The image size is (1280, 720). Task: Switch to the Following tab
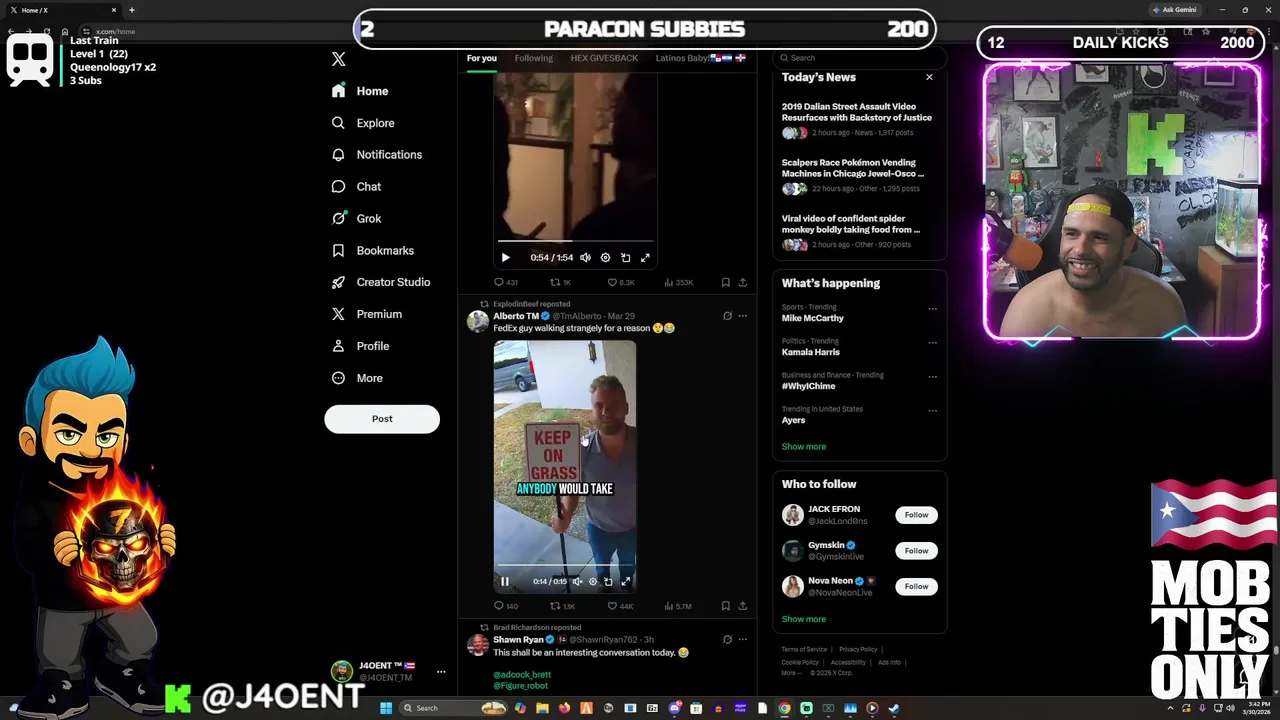pos(533,58)
